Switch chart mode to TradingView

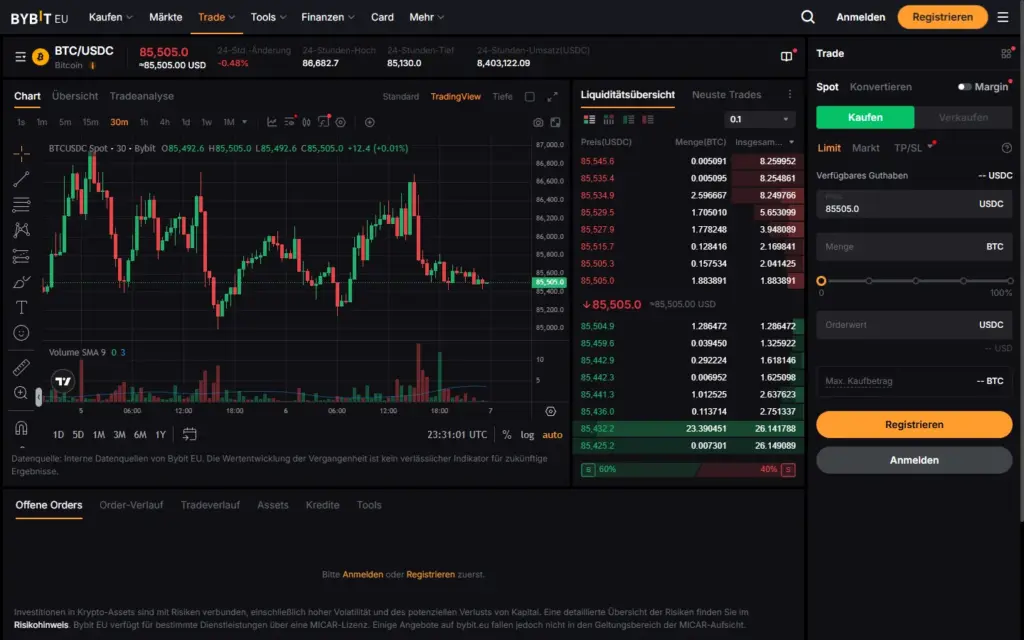tap(456, 97)
